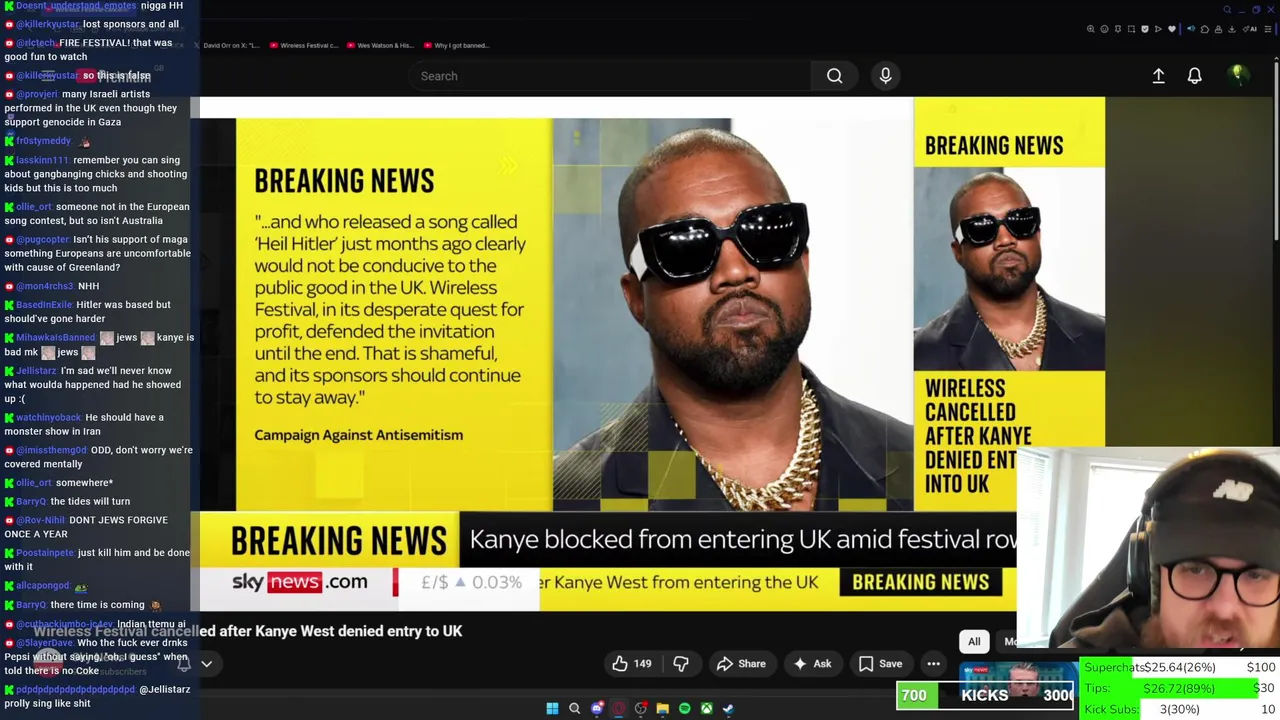Click chat username '@Rov-Nihil'
Viewport: 1280px width, 720px height.
click(41, 520)
